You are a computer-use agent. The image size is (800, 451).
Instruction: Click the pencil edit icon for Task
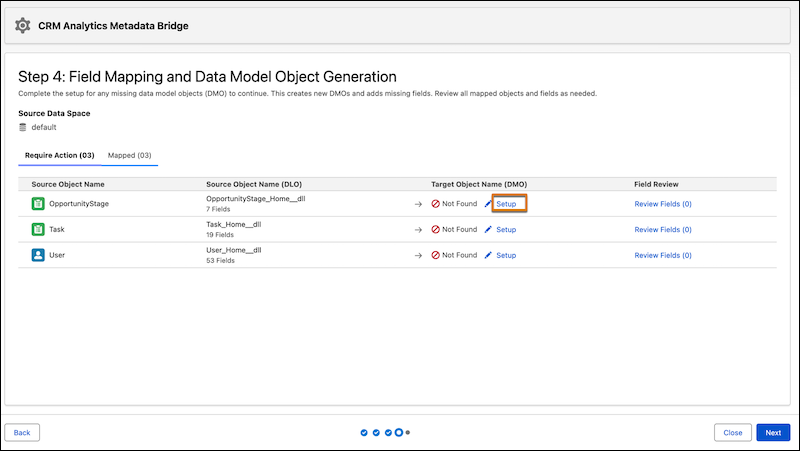point(488,229)
